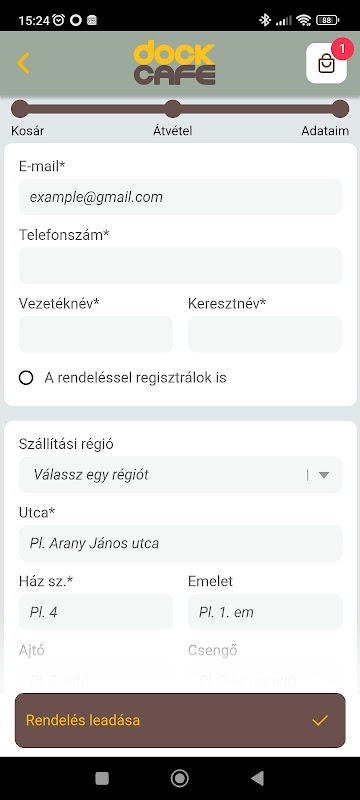Tap the Android home circle button

click(179, 778)
